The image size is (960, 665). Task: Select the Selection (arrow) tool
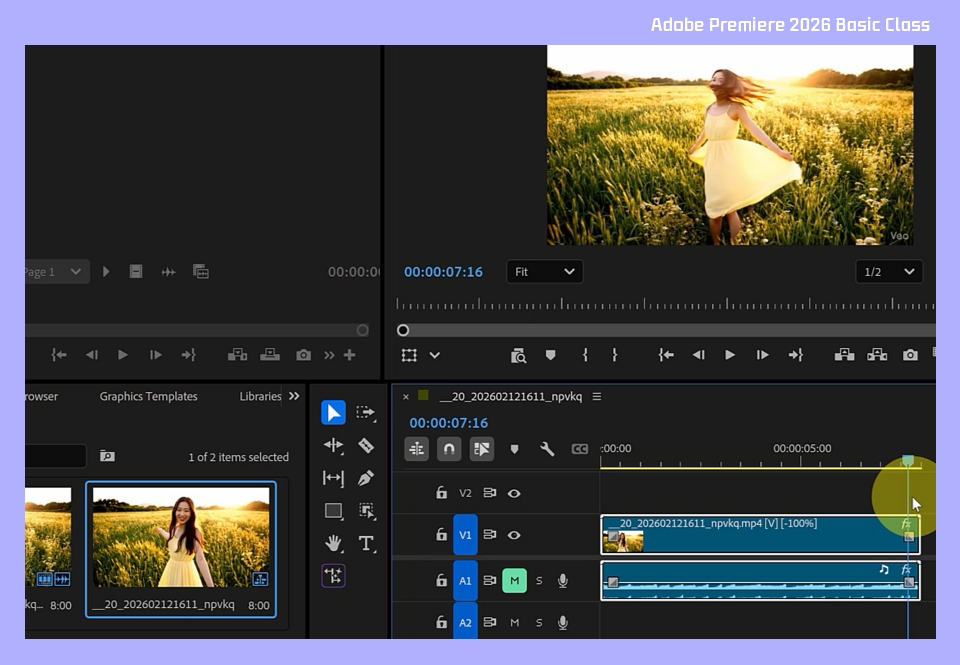pyautogui.click(x=333, y=413)
